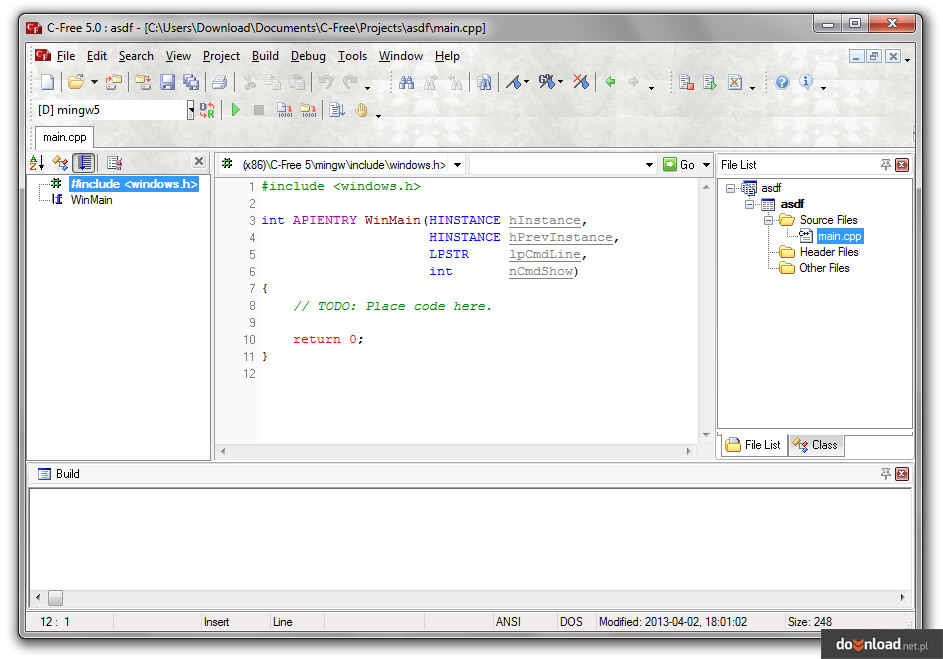Toggle the highlighted list view button in symbol panel

coord(84,162)
